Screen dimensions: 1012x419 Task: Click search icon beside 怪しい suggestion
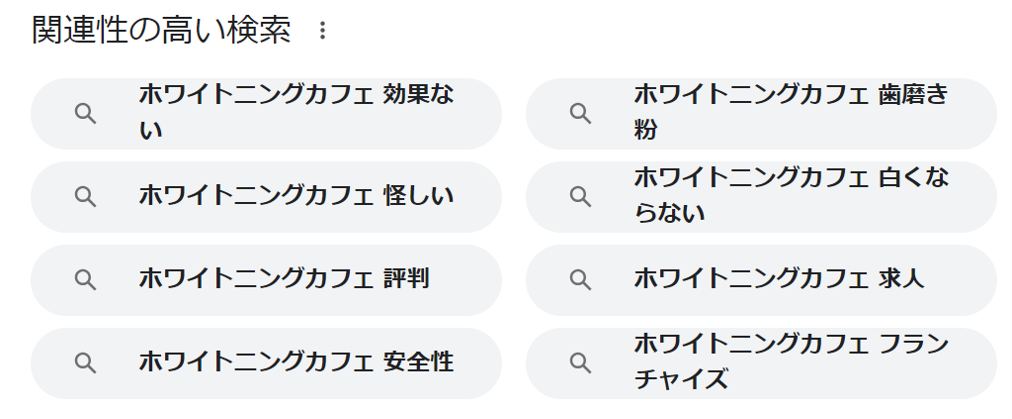point(86,196)
